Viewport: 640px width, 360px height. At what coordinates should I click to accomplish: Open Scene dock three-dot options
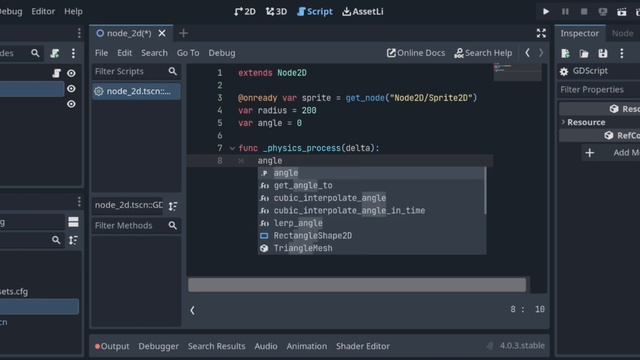(x=73, y=53)
